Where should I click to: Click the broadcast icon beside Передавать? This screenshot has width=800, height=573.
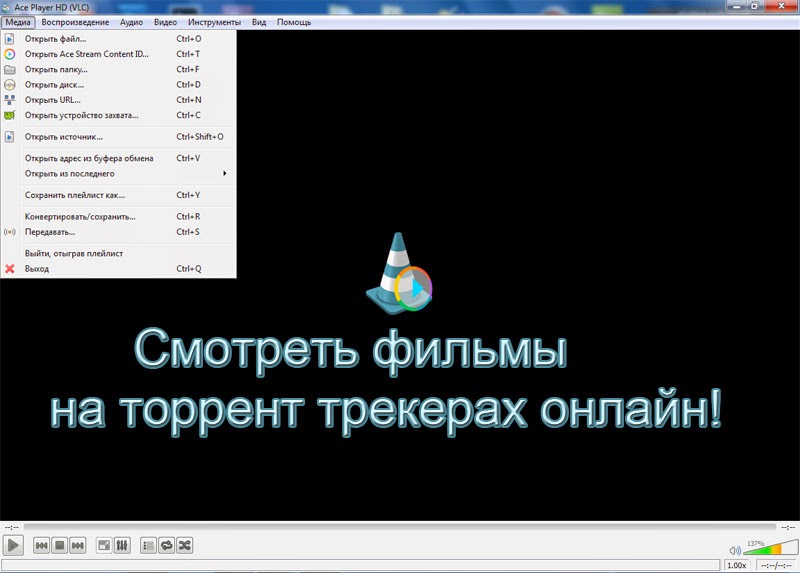pyautogui.click(x=10, y=232)
